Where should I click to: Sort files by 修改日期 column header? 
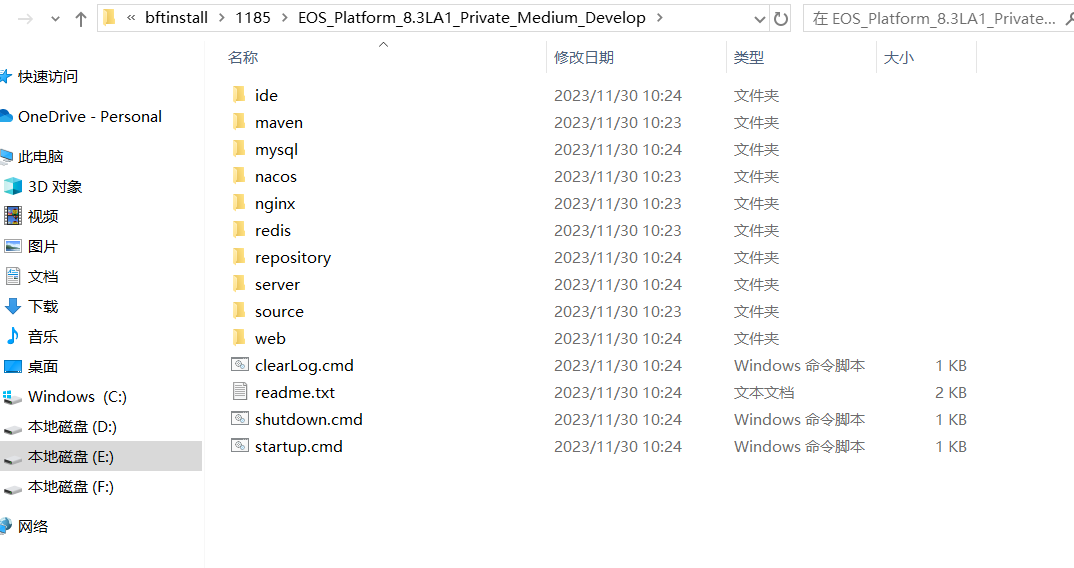click(584, 58)
